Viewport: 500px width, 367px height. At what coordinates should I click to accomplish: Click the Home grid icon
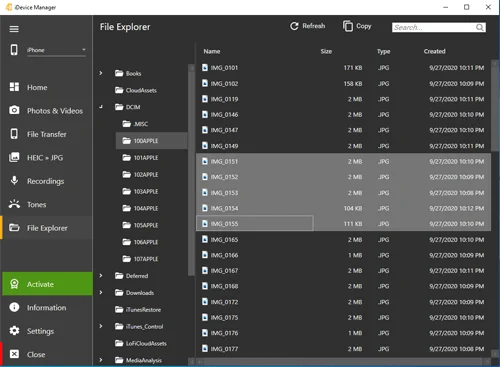(14, 87)
